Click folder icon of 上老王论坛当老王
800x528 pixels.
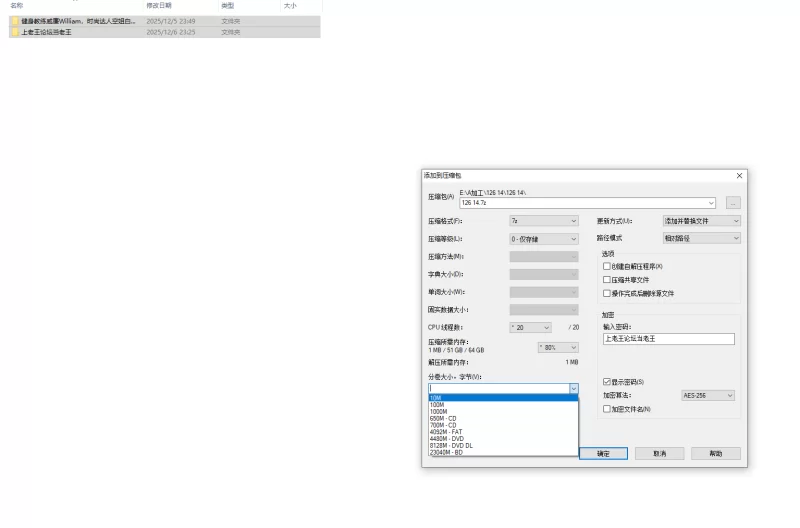15,32
